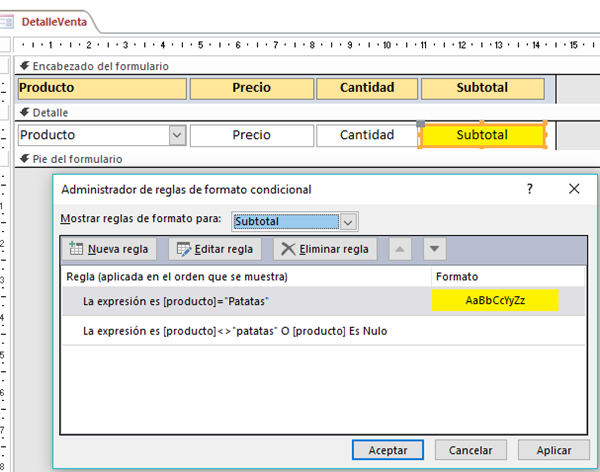Select the Precio detail text box

click(x=251, y=135)
